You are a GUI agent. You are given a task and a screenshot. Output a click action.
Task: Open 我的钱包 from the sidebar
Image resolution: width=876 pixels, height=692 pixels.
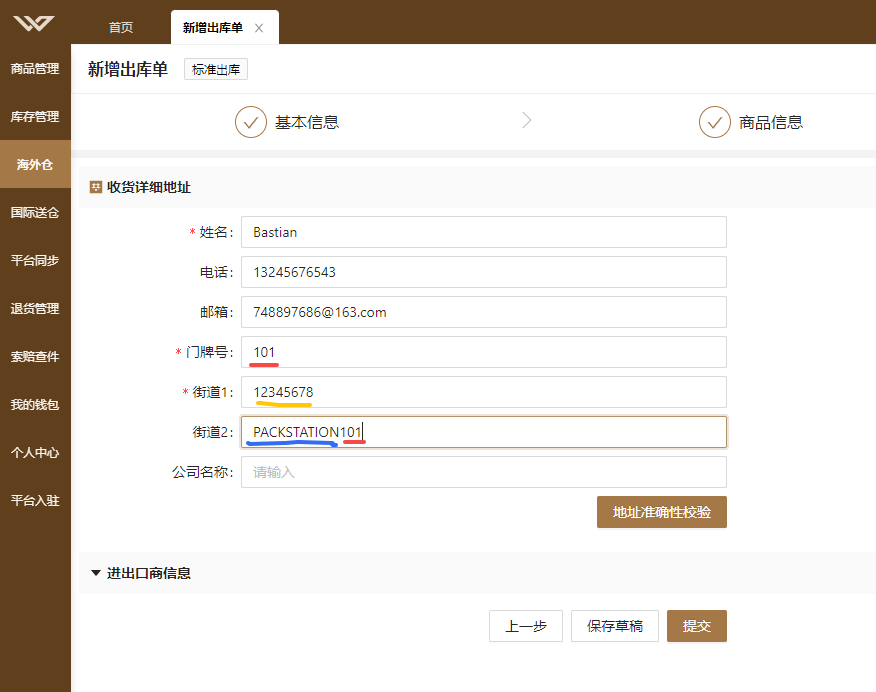pos(35,405)
